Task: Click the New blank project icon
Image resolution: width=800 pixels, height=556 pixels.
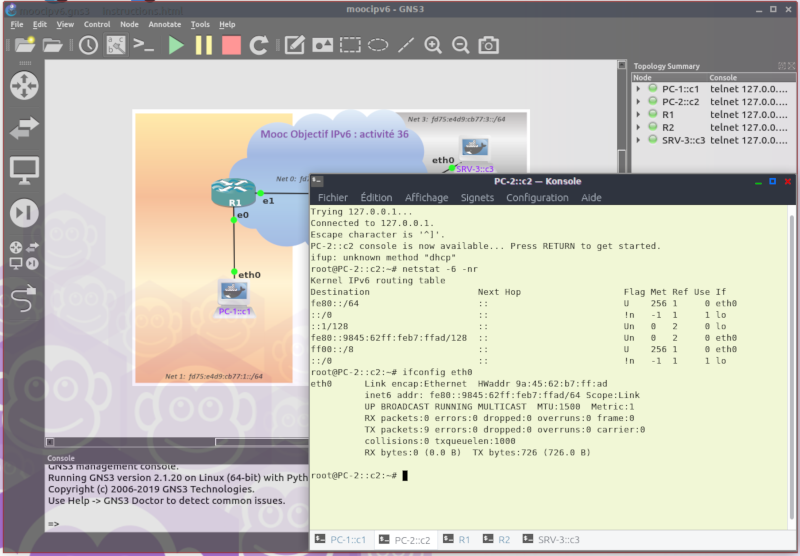Action: [x=24, y=45]
